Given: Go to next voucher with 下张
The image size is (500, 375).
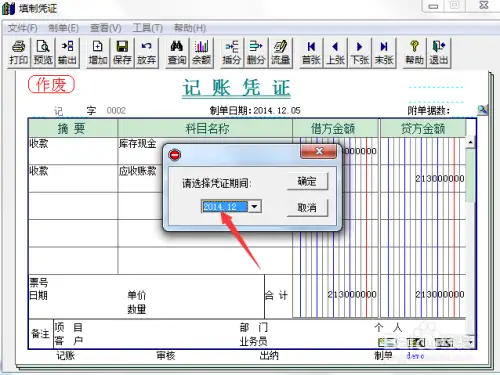Looking at the screenshot, I should [x=360, y=53].
